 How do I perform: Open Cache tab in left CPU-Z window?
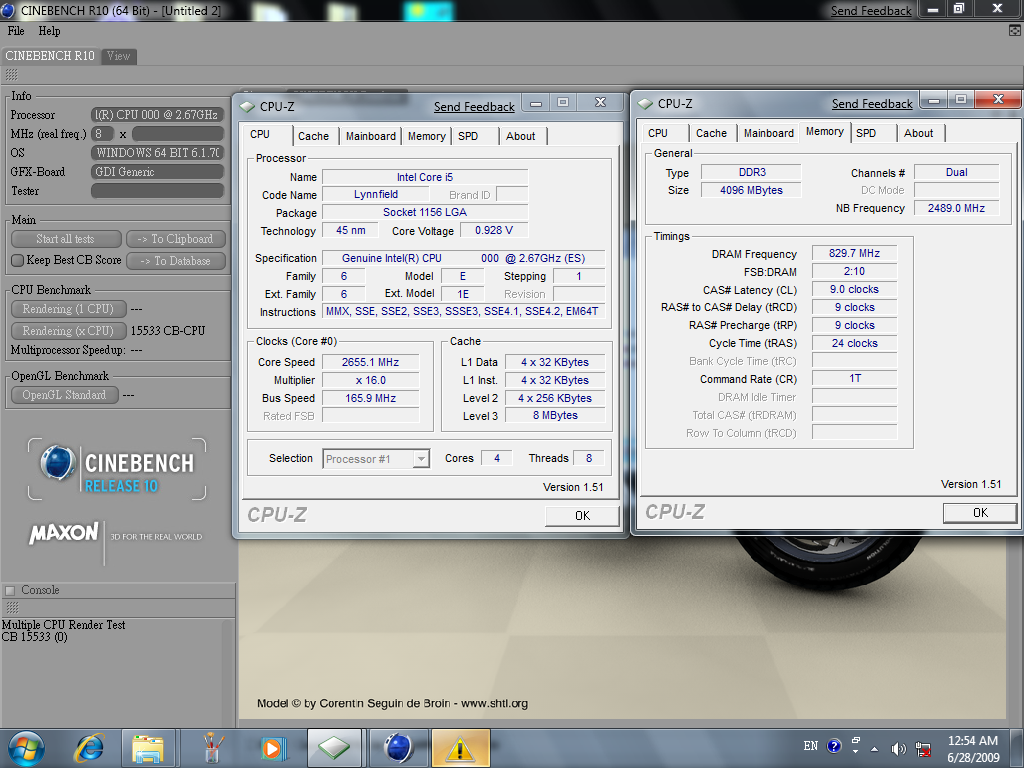pos(313,136)
